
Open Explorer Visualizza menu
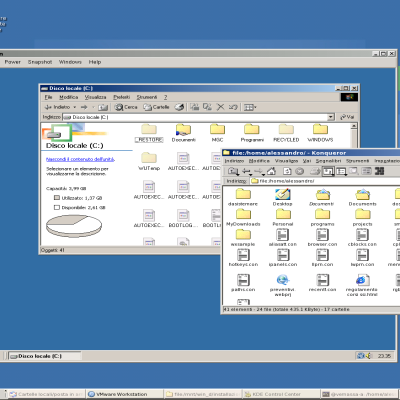point(95,97)
